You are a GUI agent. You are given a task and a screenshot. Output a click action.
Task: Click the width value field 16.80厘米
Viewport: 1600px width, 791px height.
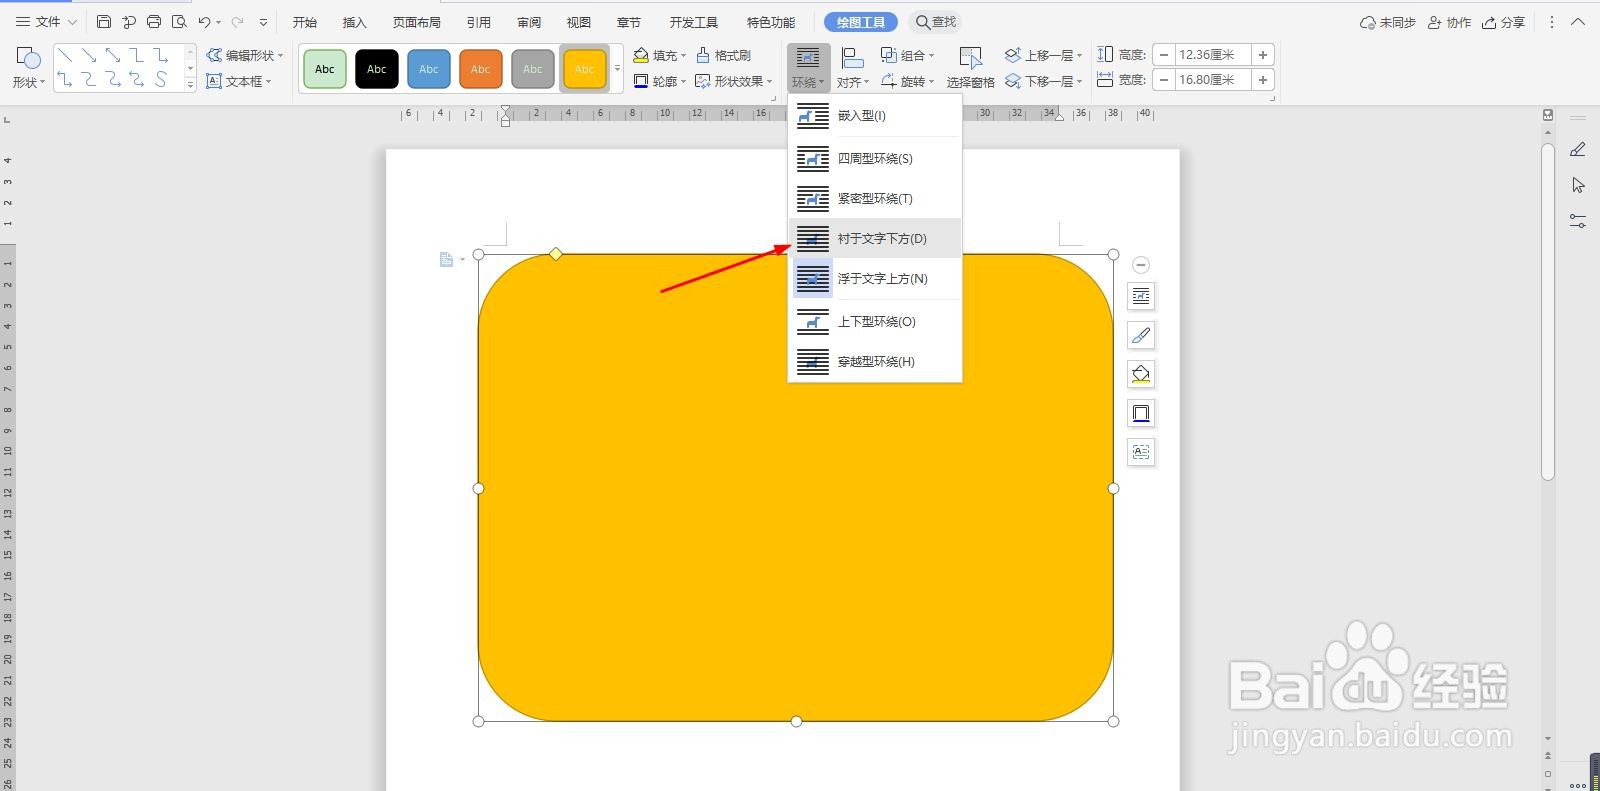(x=1213, y=80)
